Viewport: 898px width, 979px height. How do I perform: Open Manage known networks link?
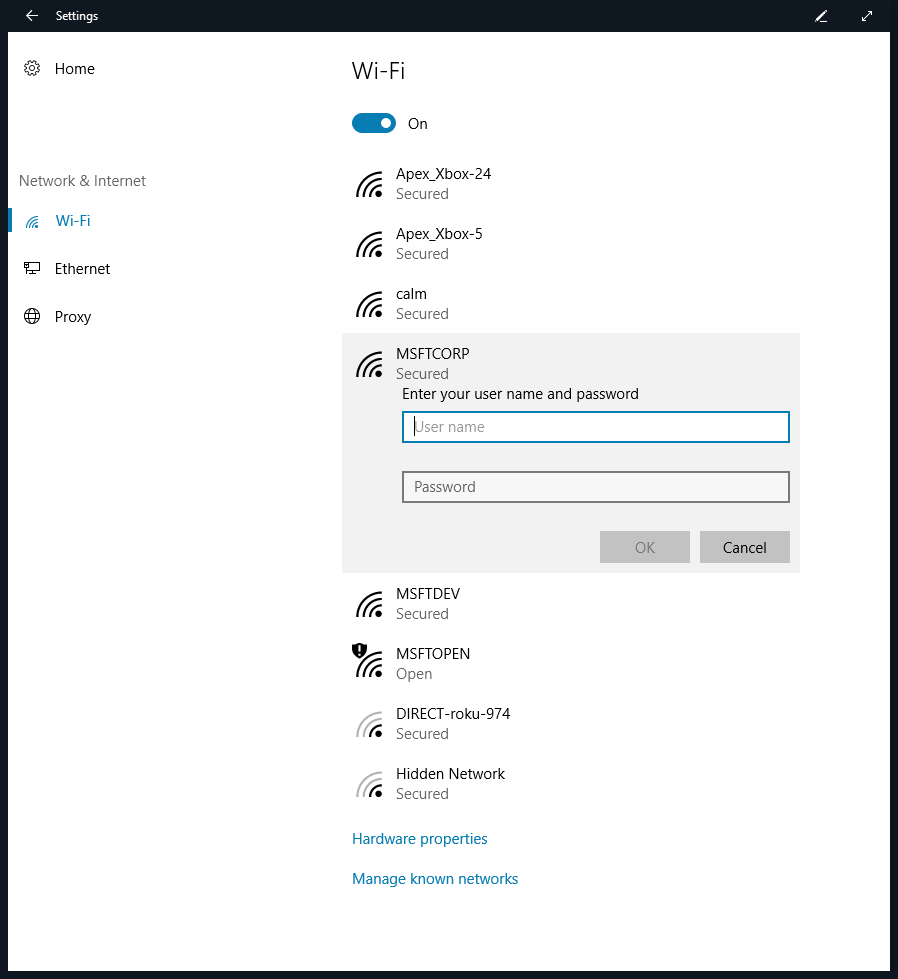tap(435, 879)
